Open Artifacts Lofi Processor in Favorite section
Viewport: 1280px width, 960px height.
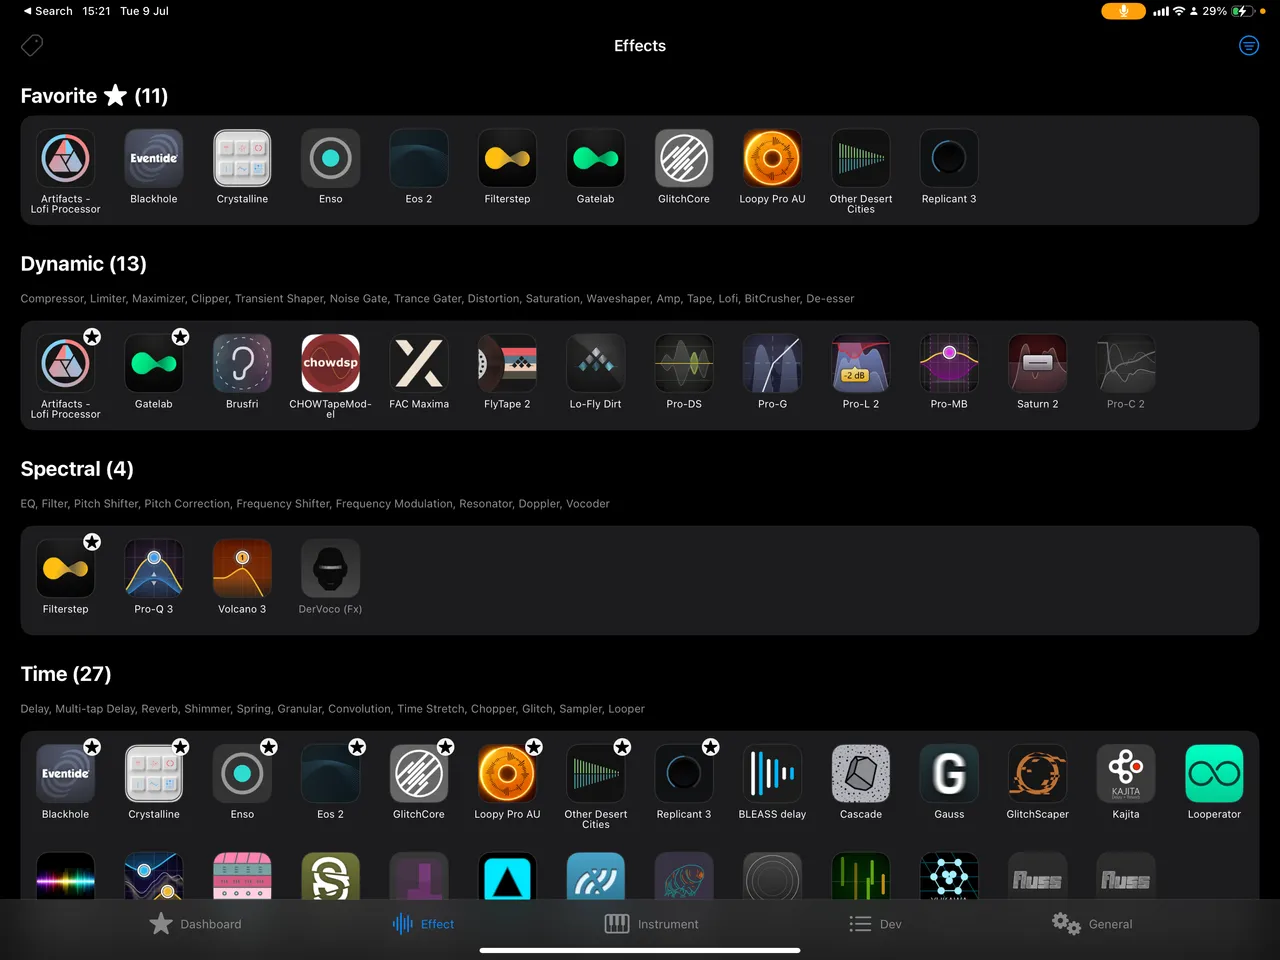pyautogui.click(x=66, y=158)
